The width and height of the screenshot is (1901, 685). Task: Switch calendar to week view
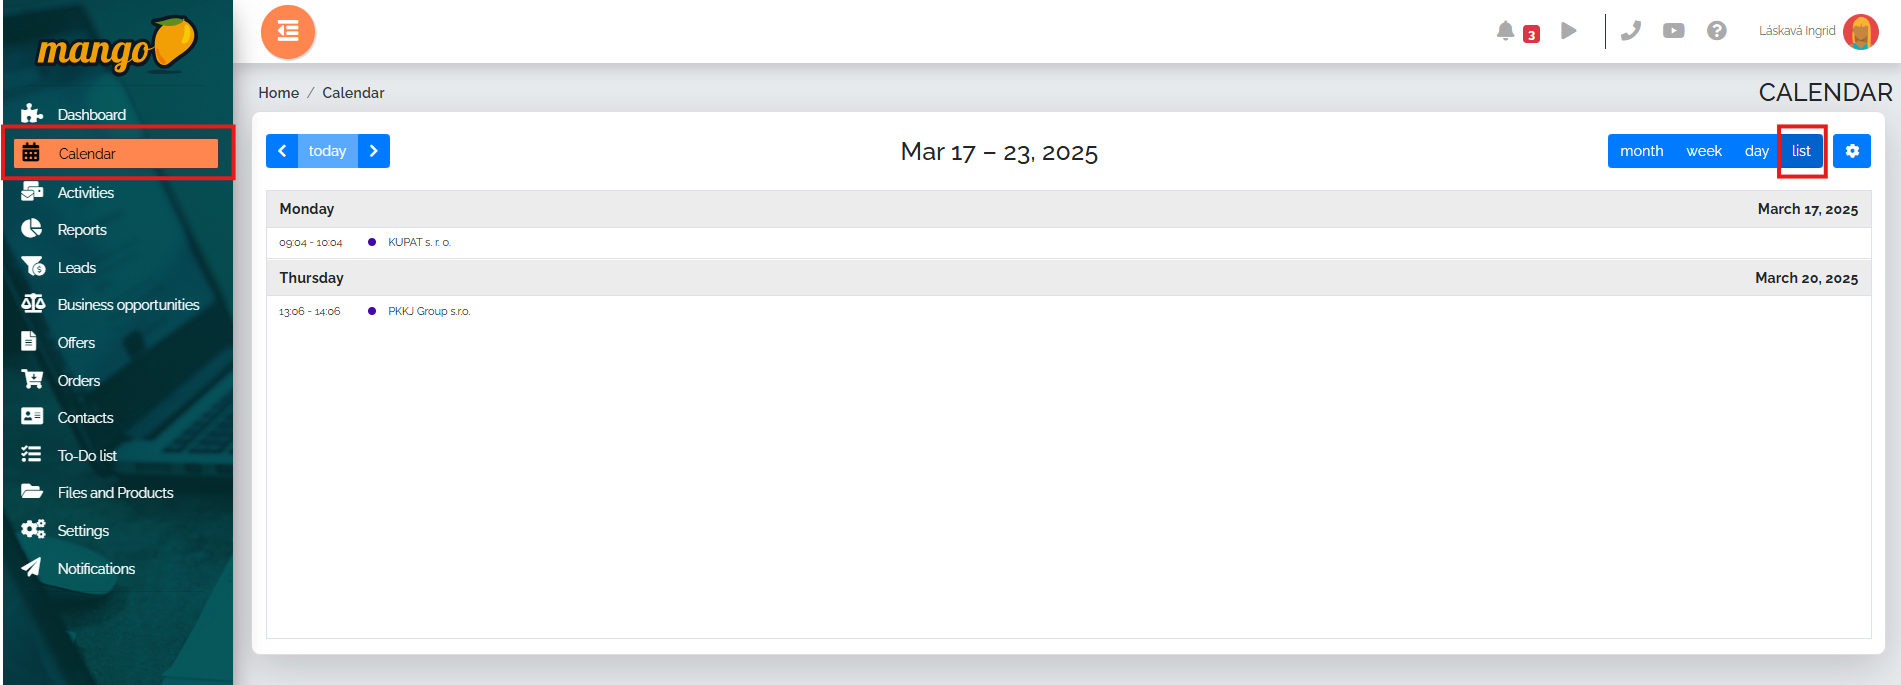(1704, 151)
